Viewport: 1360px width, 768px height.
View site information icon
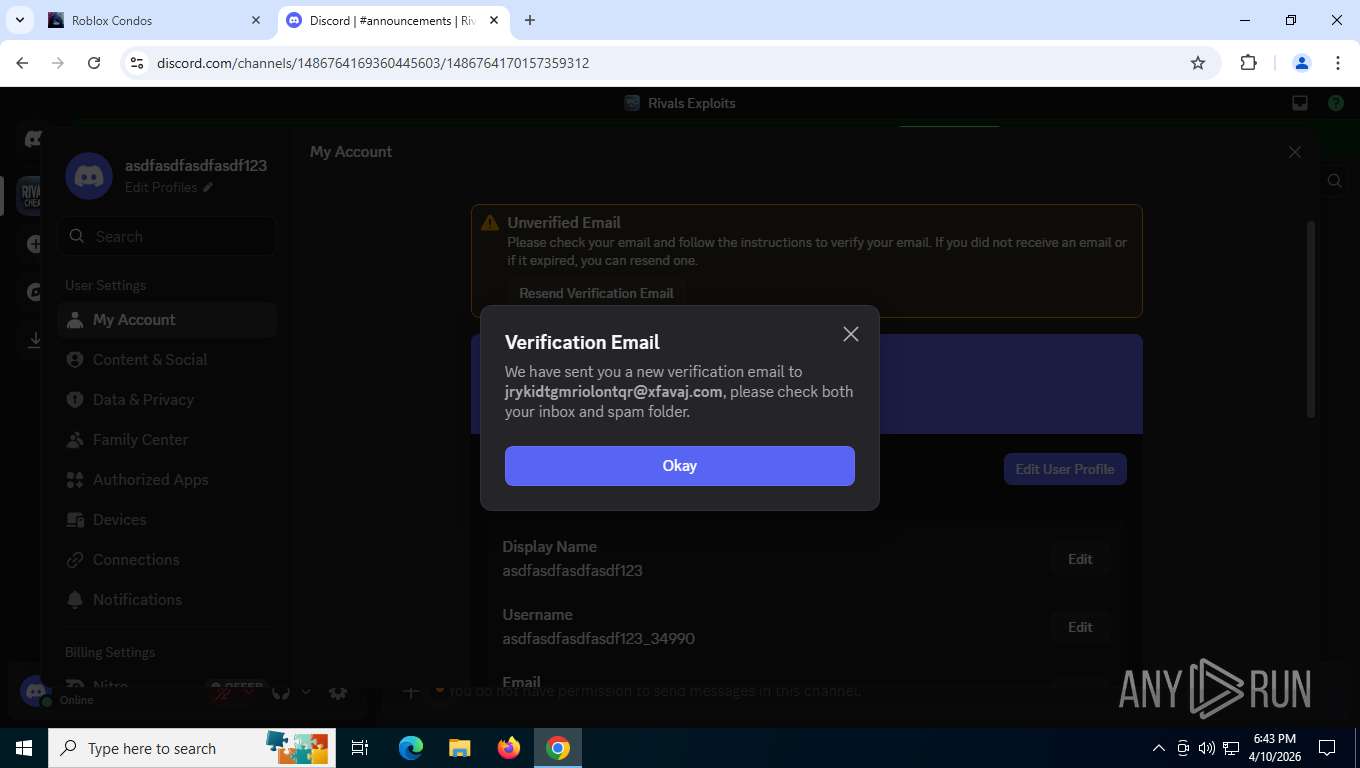[x=138, y=63]
